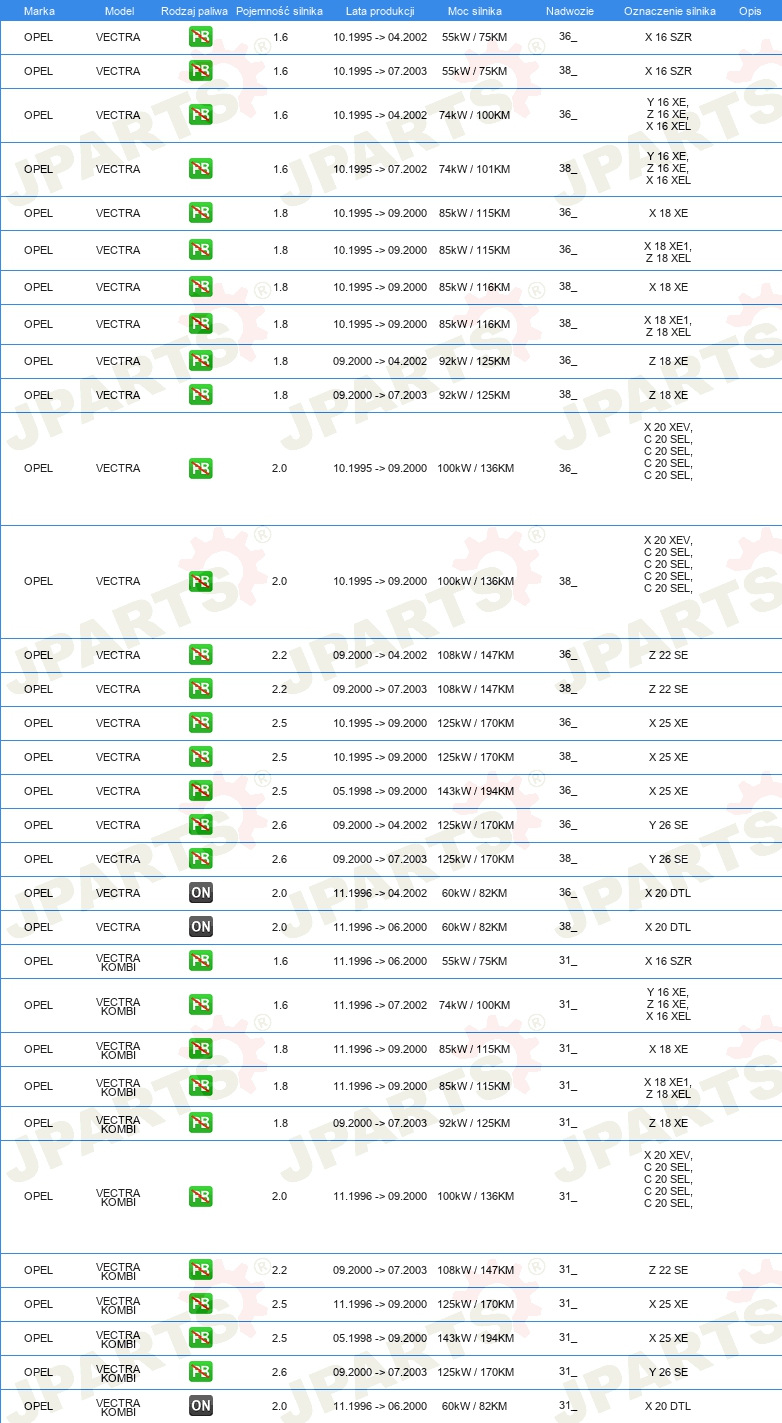Select 60kW / 82KM in Vectra 38_ row
782x1423 pixels.
click(474, 927)
